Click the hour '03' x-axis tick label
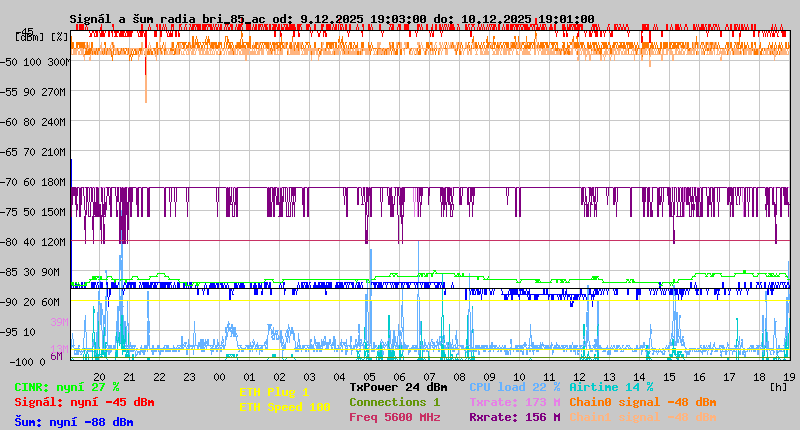The height and width of the screenshot is (430, 800). pos(309,377)
